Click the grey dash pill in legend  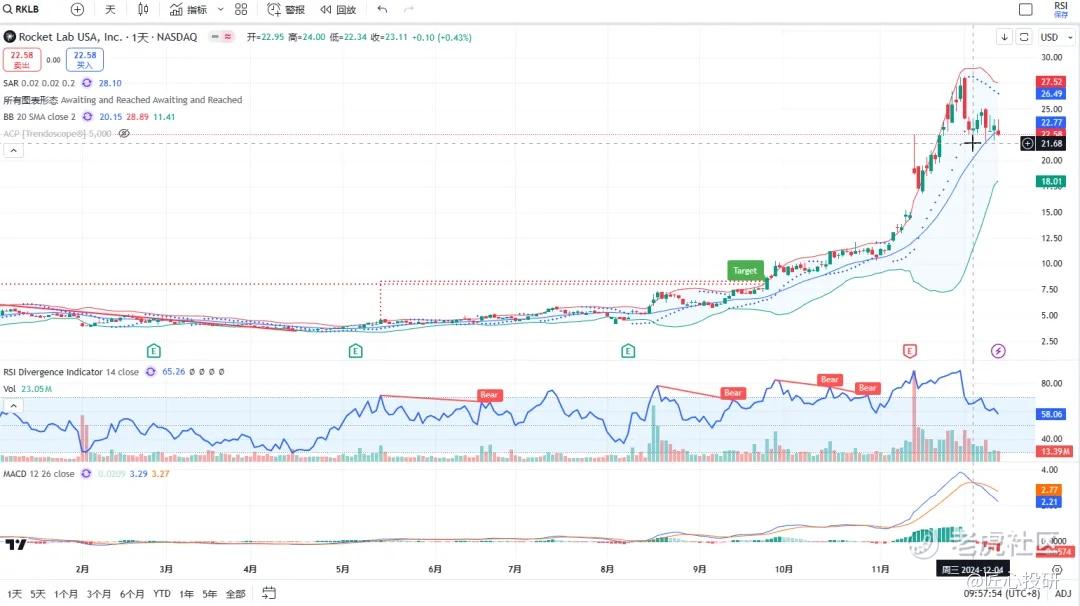(x=216, y=36)
